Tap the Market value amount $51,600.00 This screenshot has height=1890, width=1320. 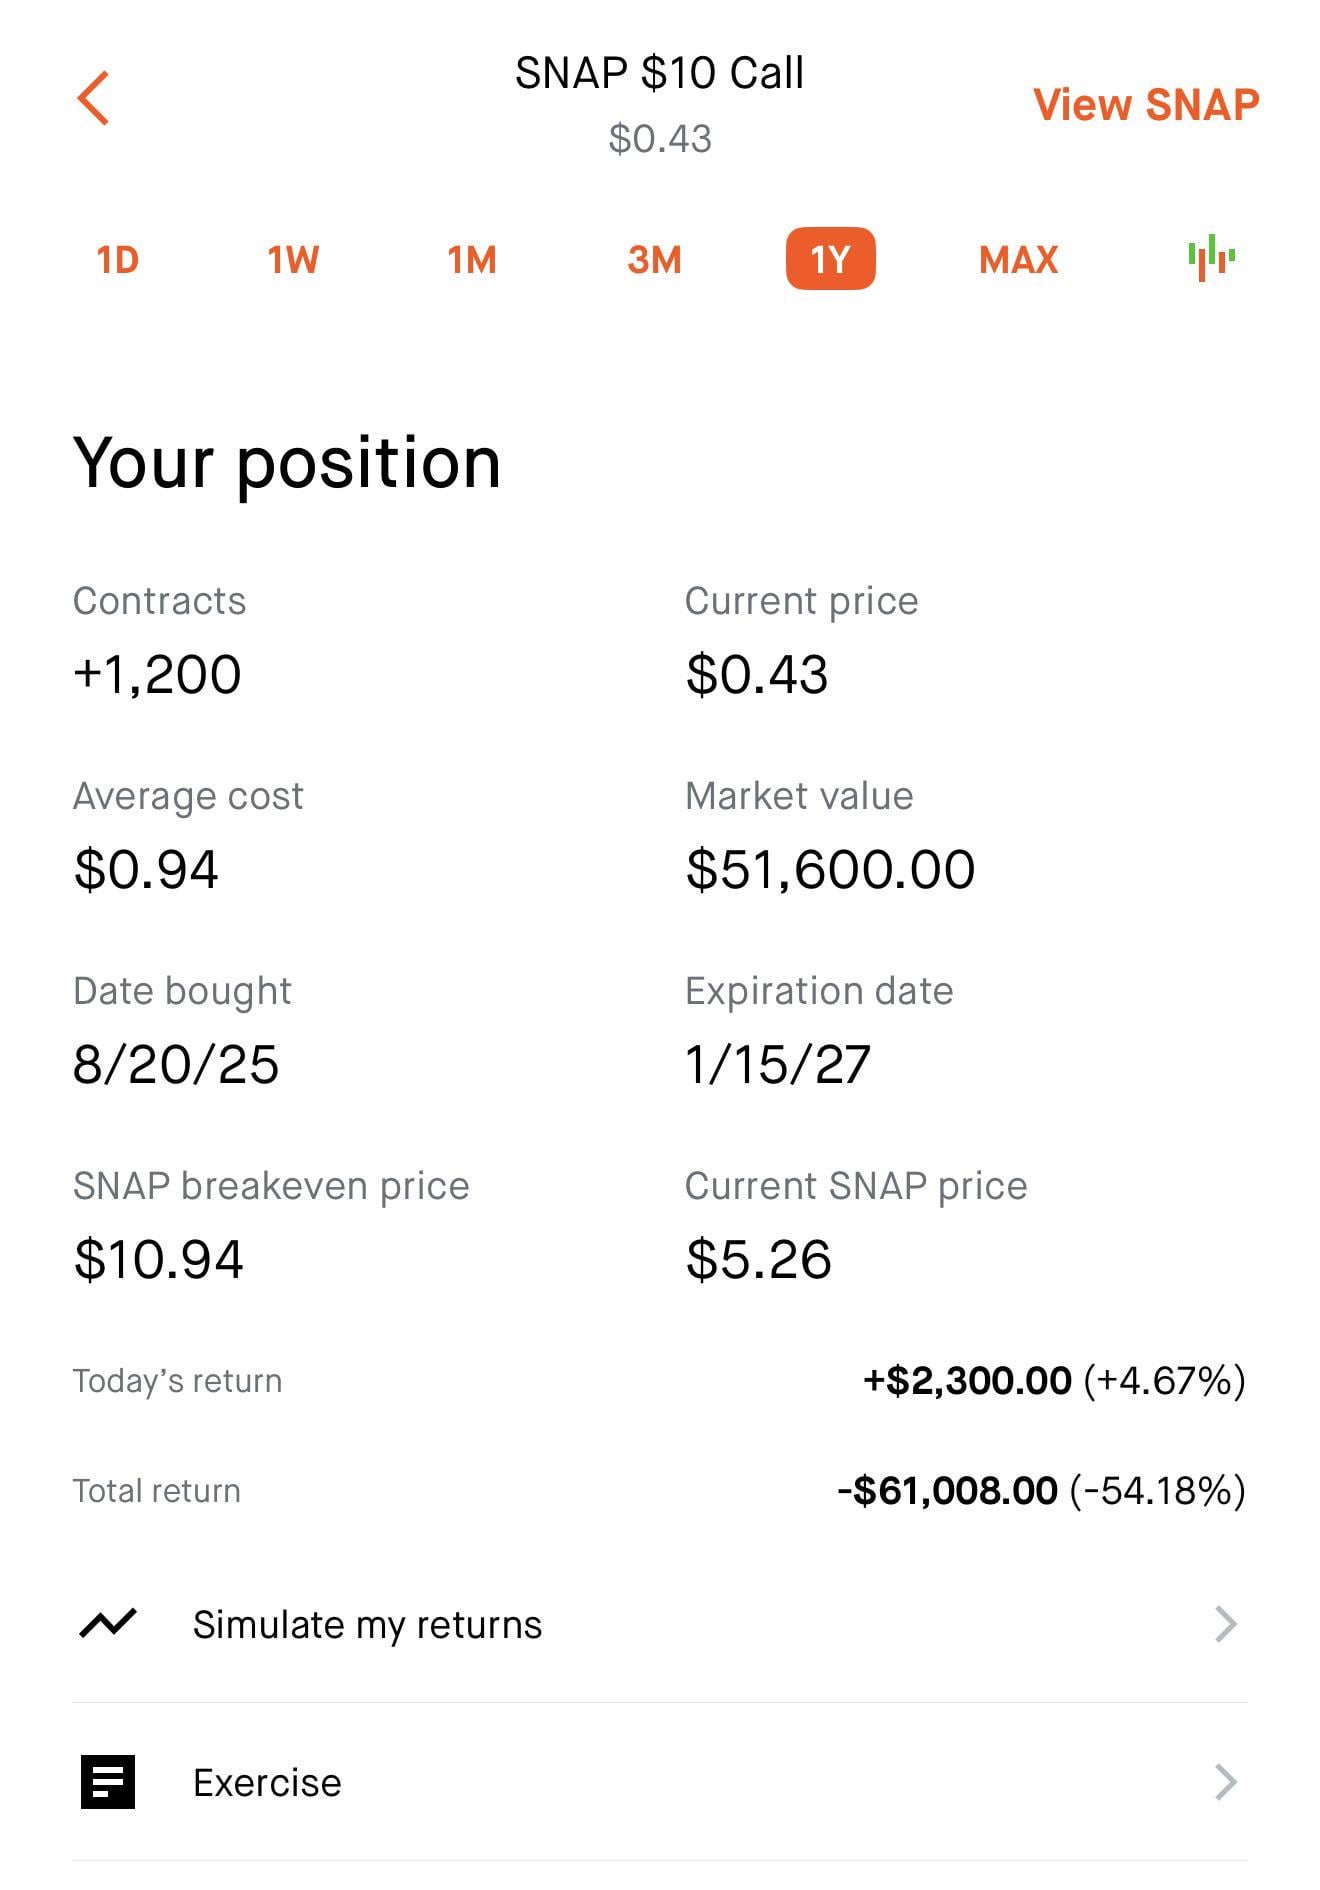[x=830, y=869]
